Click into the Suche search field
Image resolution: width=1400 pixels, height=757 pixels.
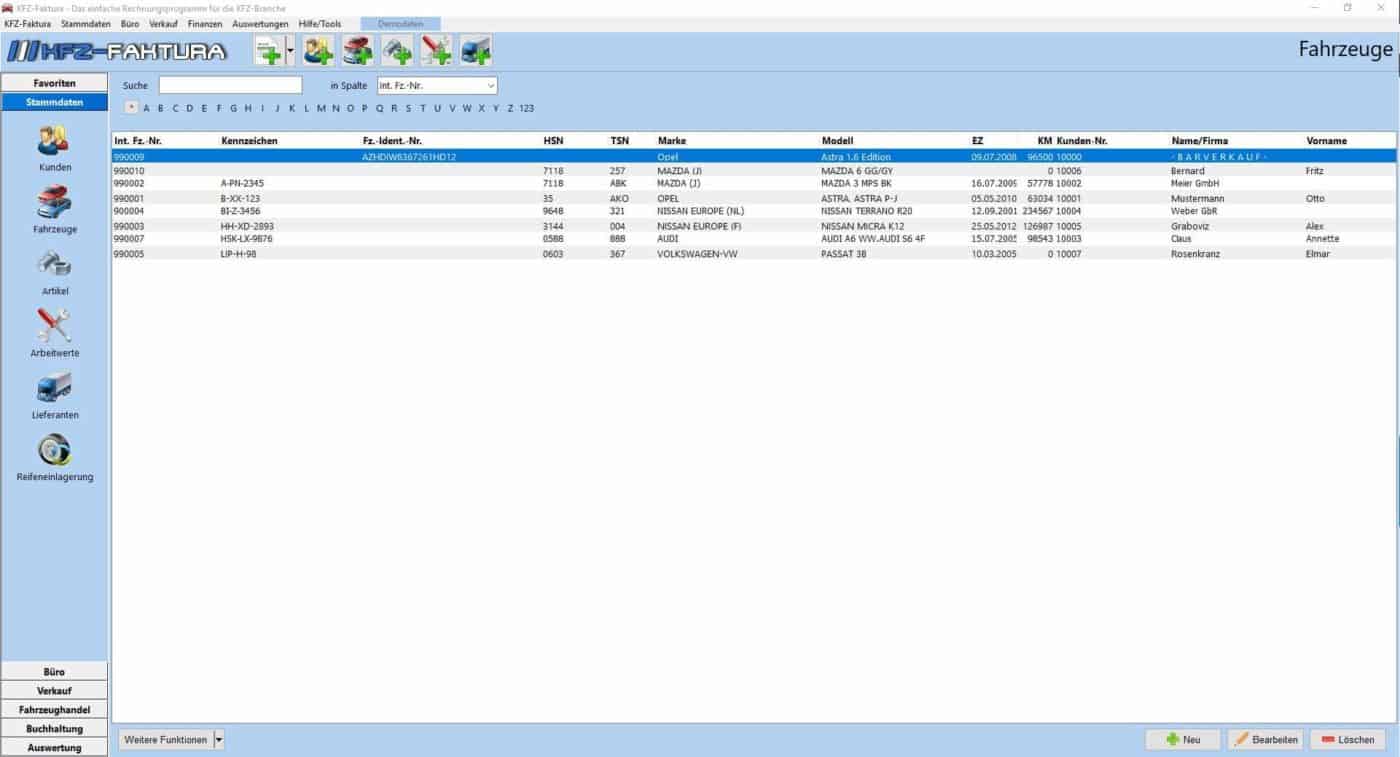click(x=230, y=86)
